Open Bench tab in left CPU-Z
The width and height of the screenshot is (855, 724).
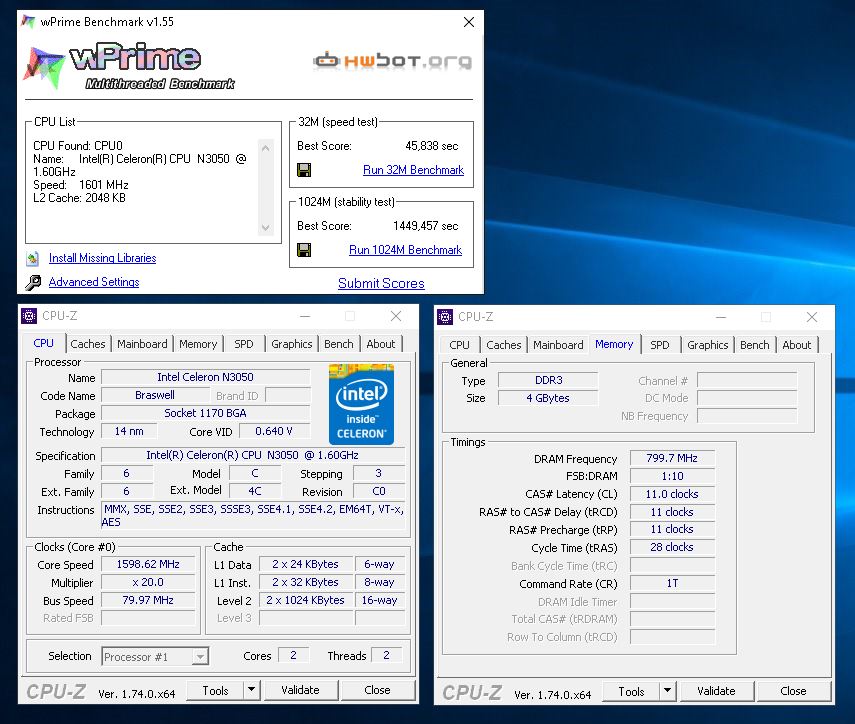click(339, 344)
